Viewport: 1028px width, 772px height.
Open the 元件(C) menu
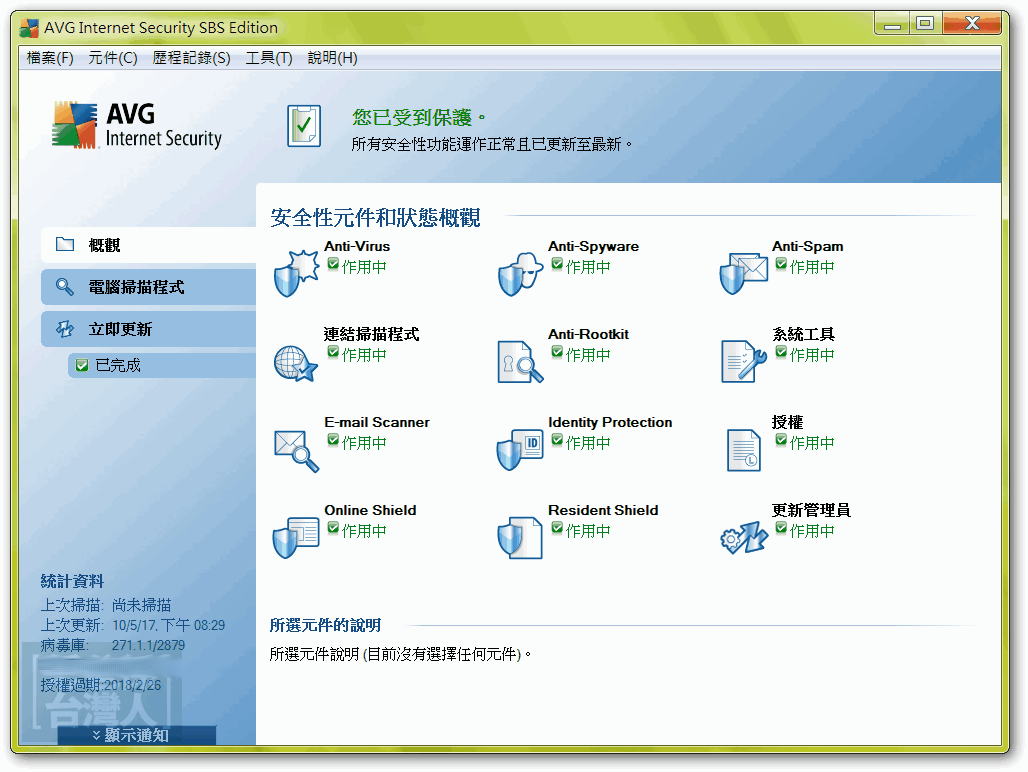click(x=113, y=58)
